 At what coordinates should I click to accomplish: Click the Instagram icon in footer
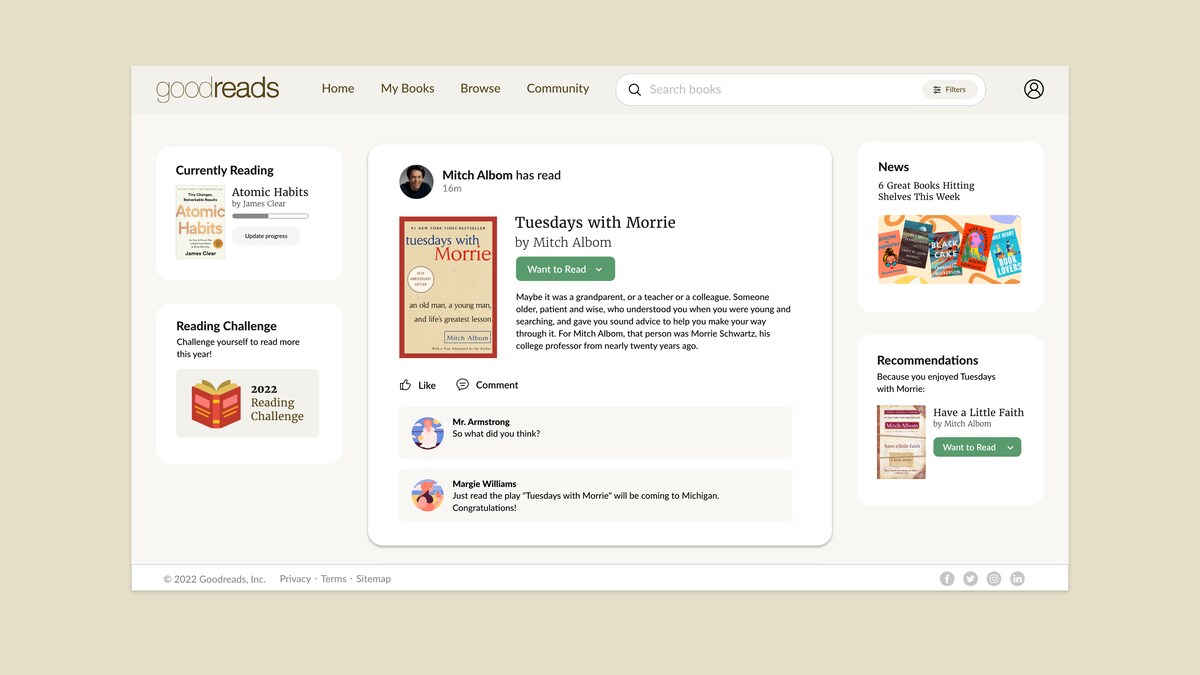click(993, 578)
